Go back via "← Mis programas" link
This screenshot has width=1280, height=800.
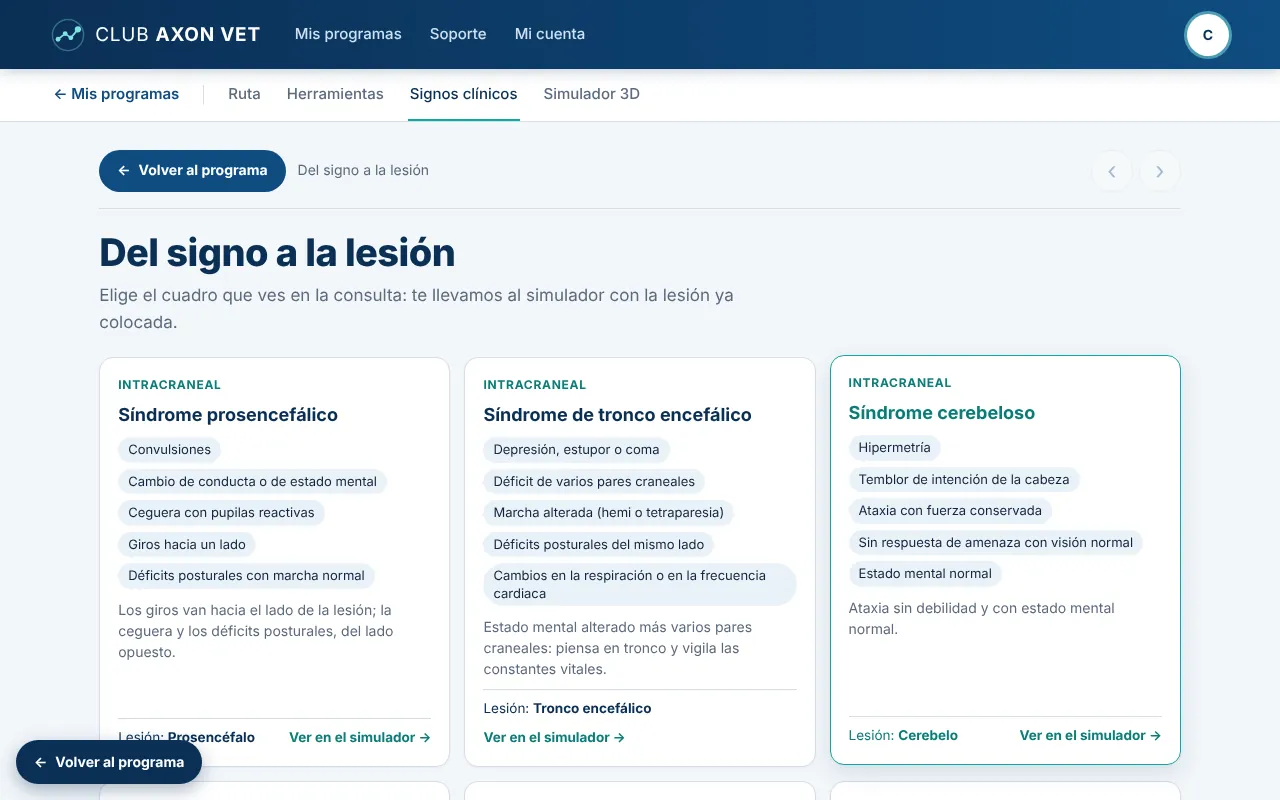pos(116,94)
